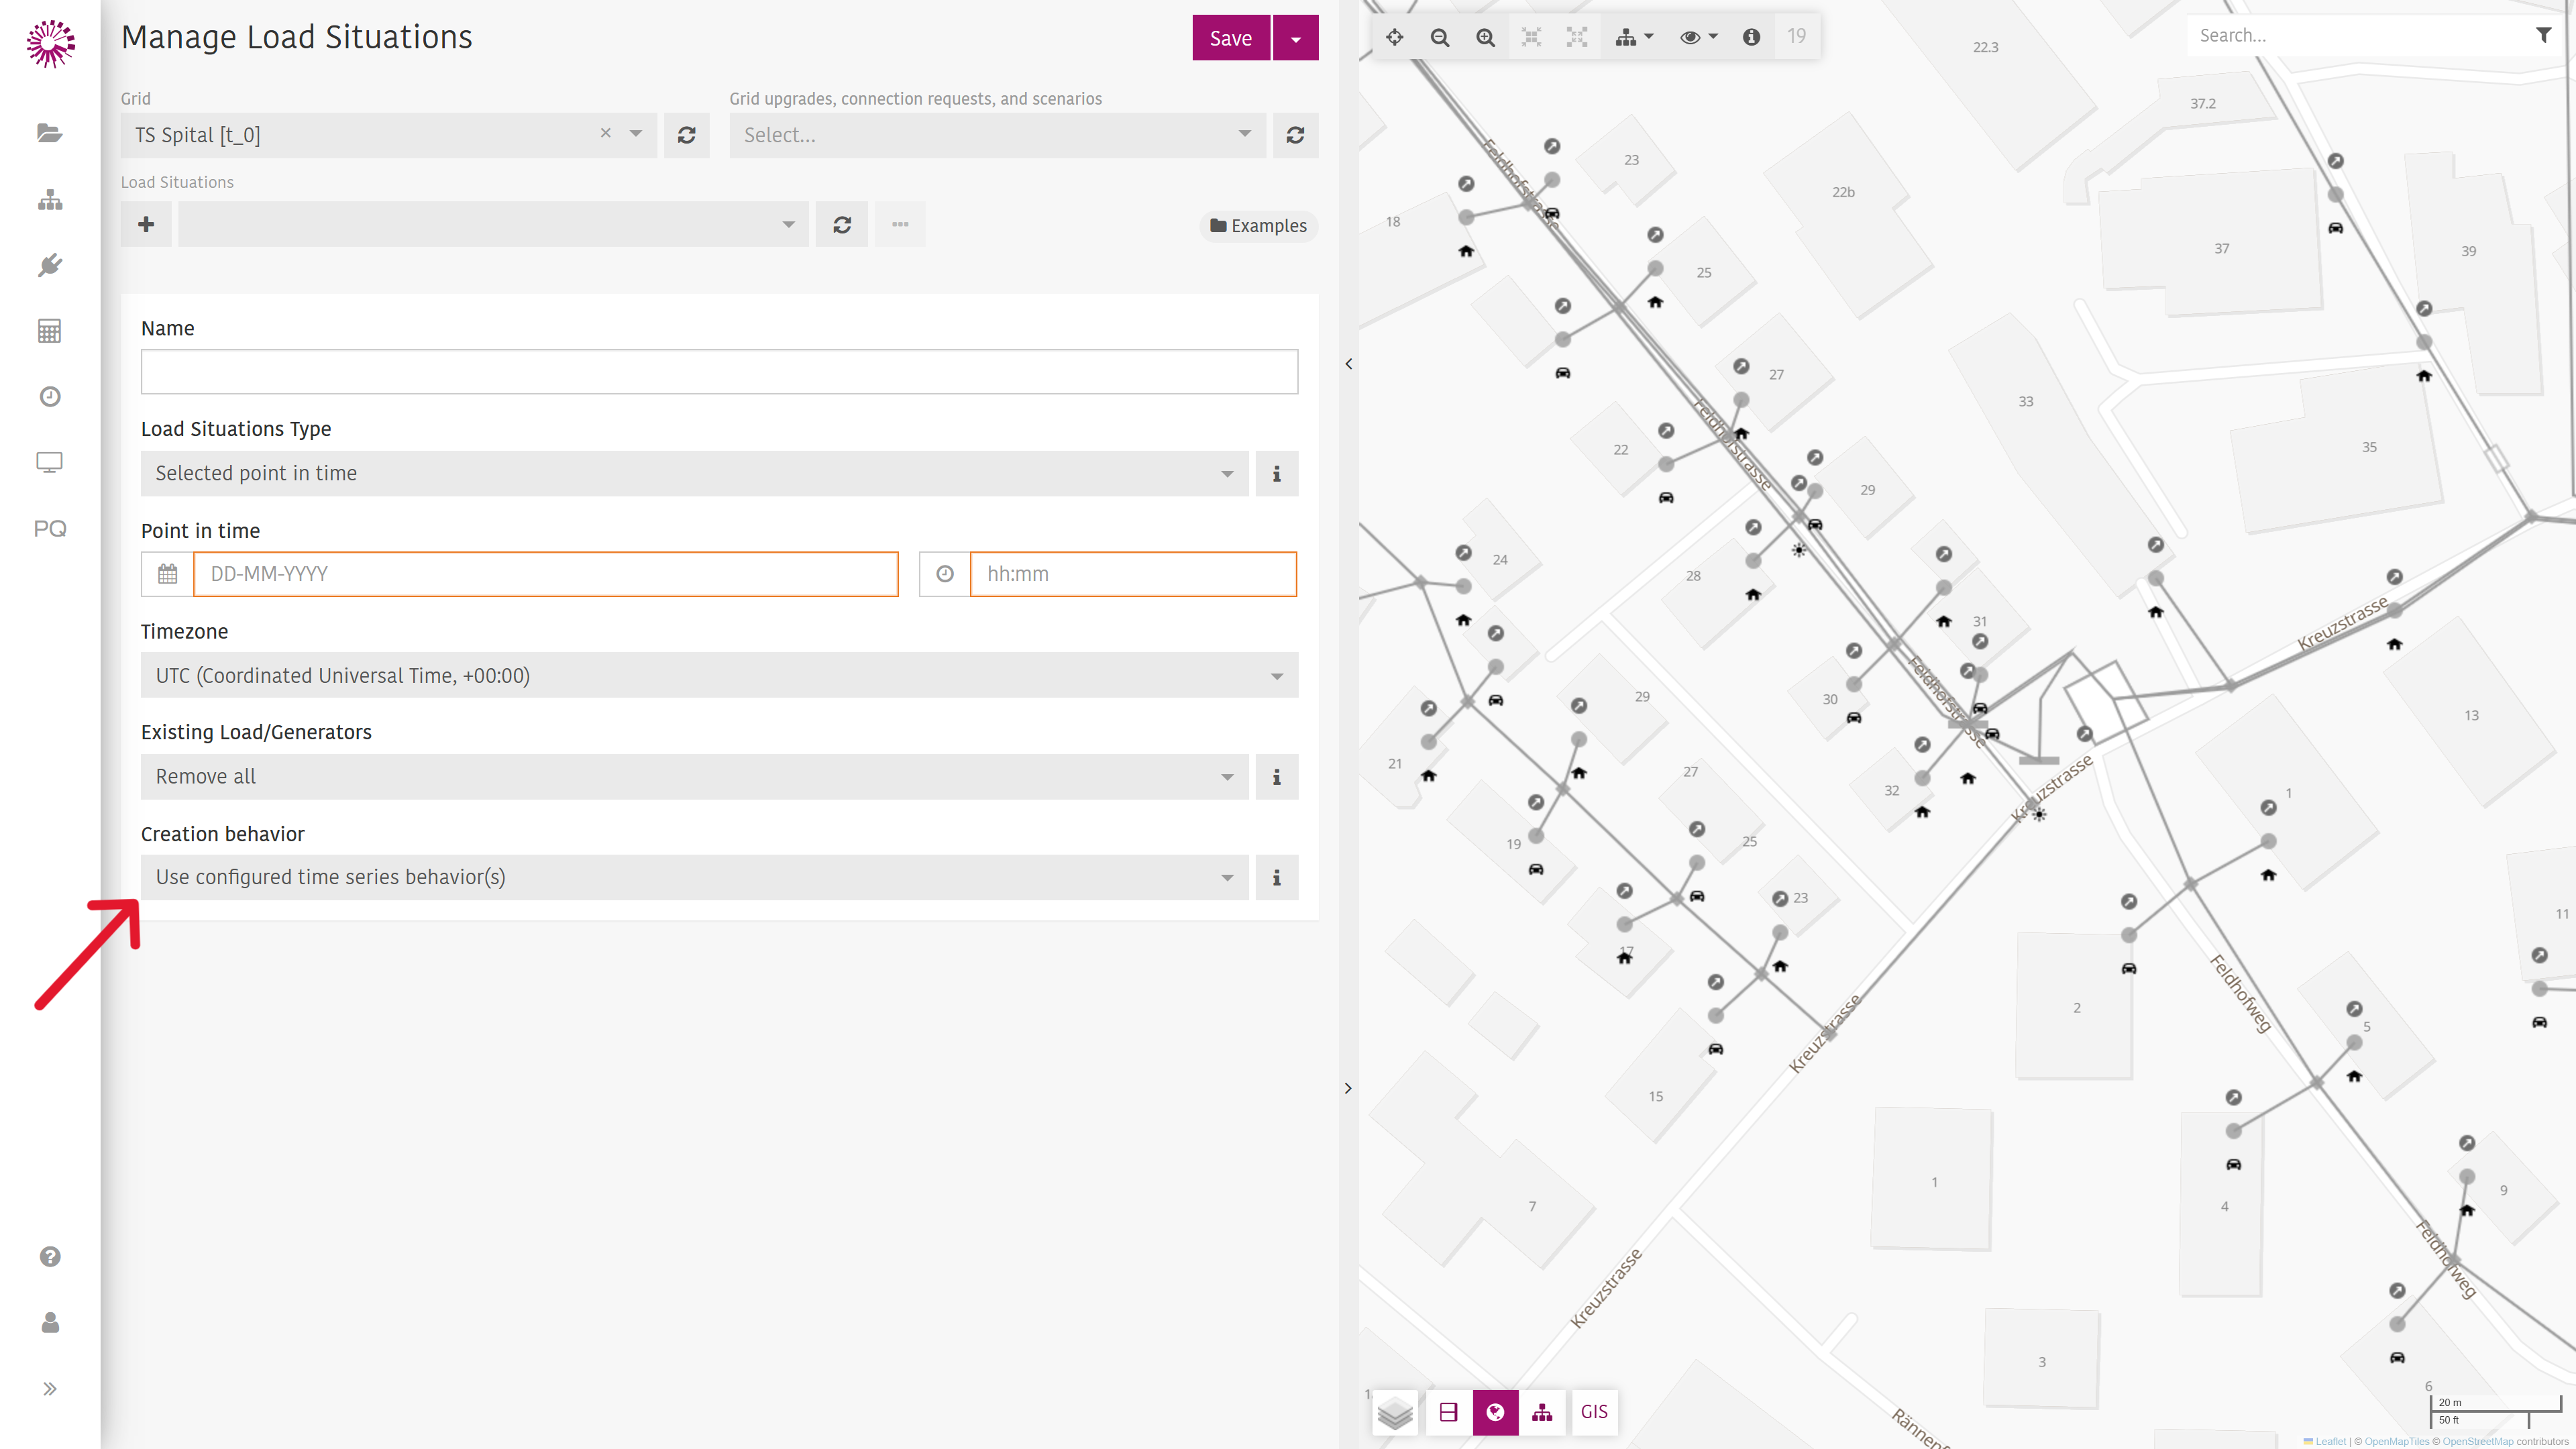Open the Examples folder
This screenshot has height=1449, width=2576.
(1258, 226)
